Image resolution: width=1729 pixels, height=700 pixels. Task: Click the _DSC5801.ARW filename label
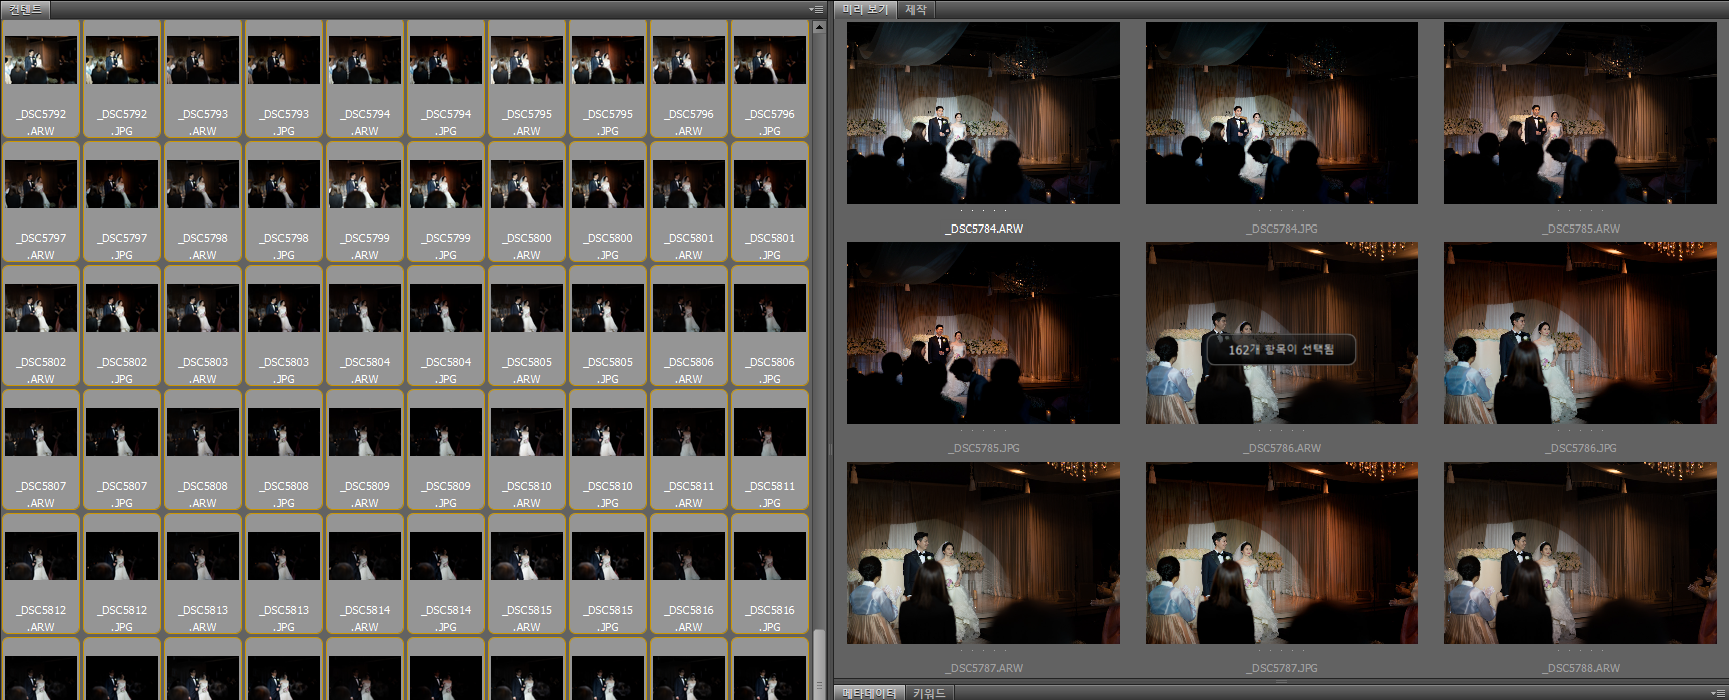coord(689,246)
